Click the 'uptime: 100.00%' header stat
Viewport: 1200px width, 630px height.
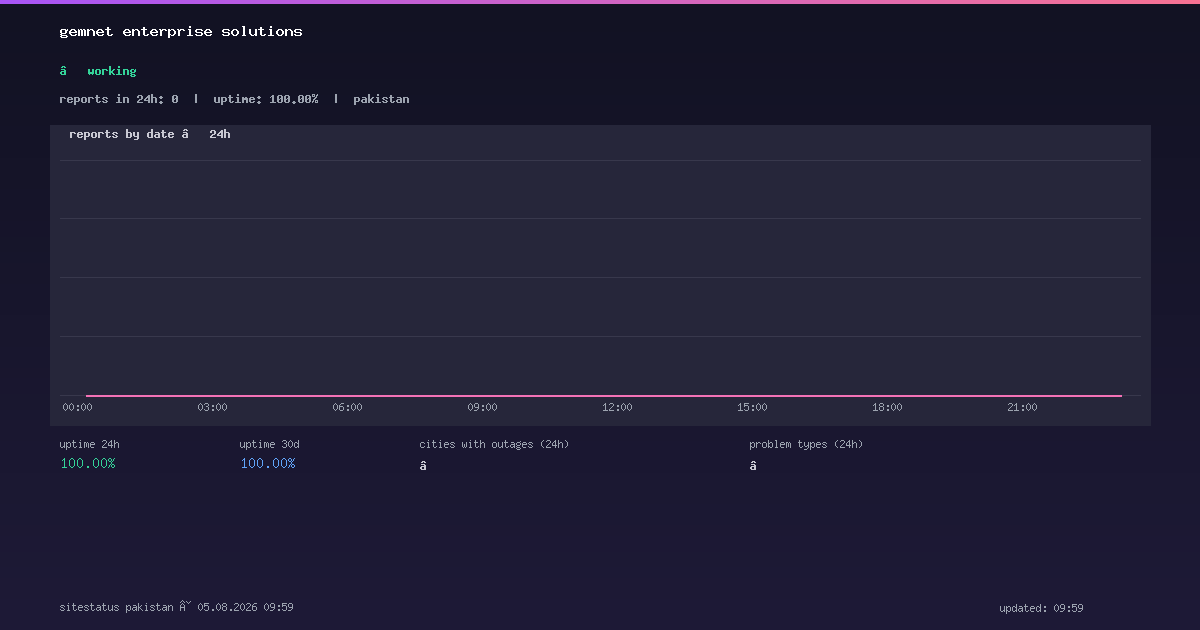click(266, 99)
